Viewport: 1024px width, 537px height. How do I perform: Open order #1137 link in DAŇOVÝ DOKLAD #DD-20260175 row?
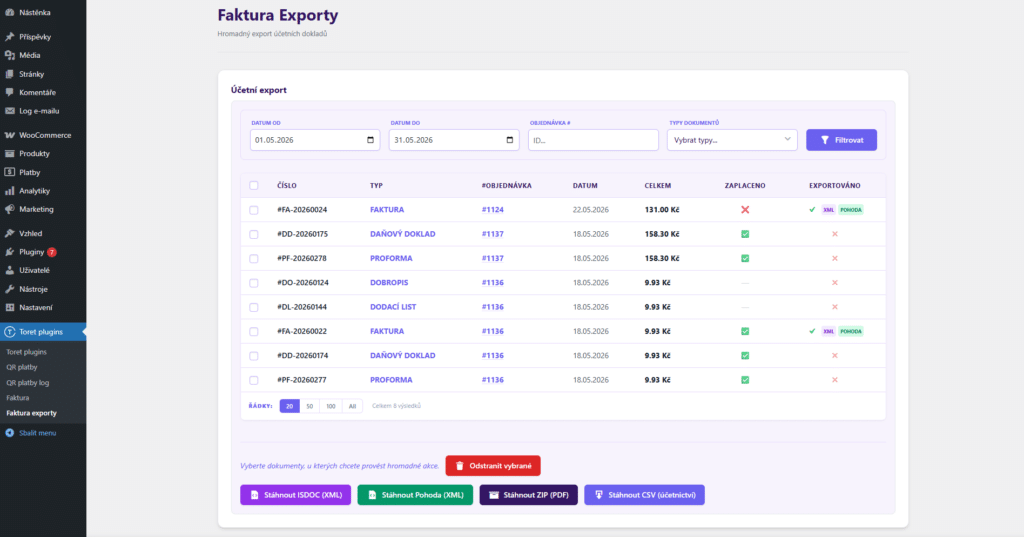492,234
